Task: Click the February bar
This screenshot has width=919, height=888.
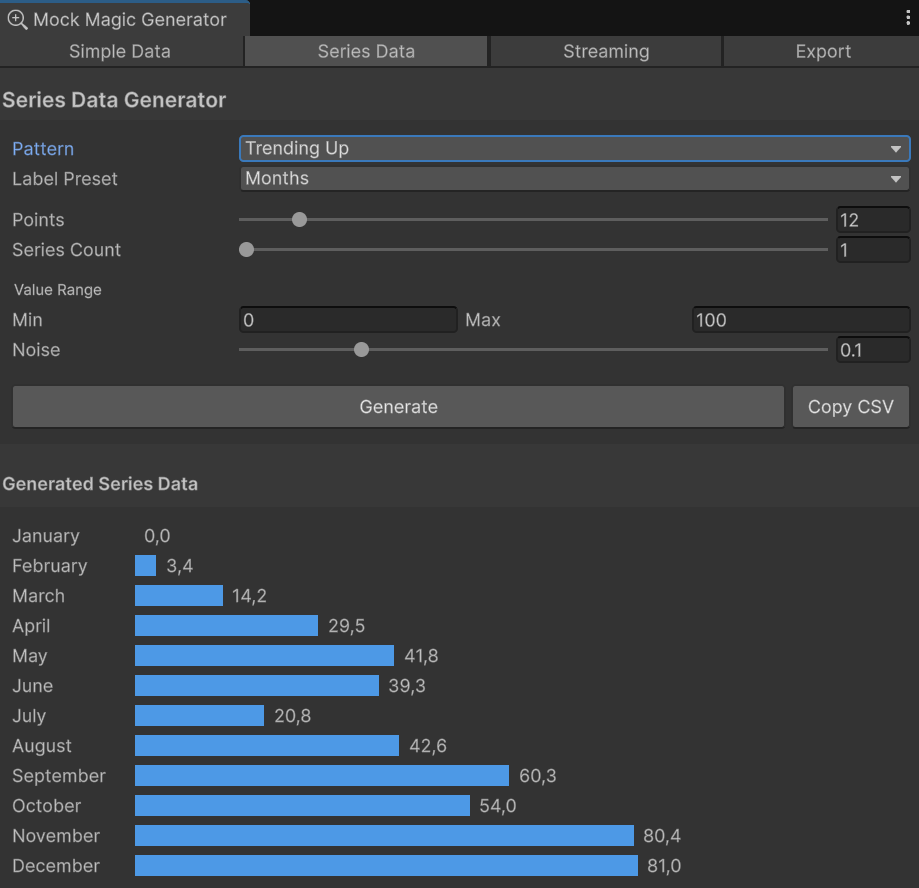Action: 145,566
